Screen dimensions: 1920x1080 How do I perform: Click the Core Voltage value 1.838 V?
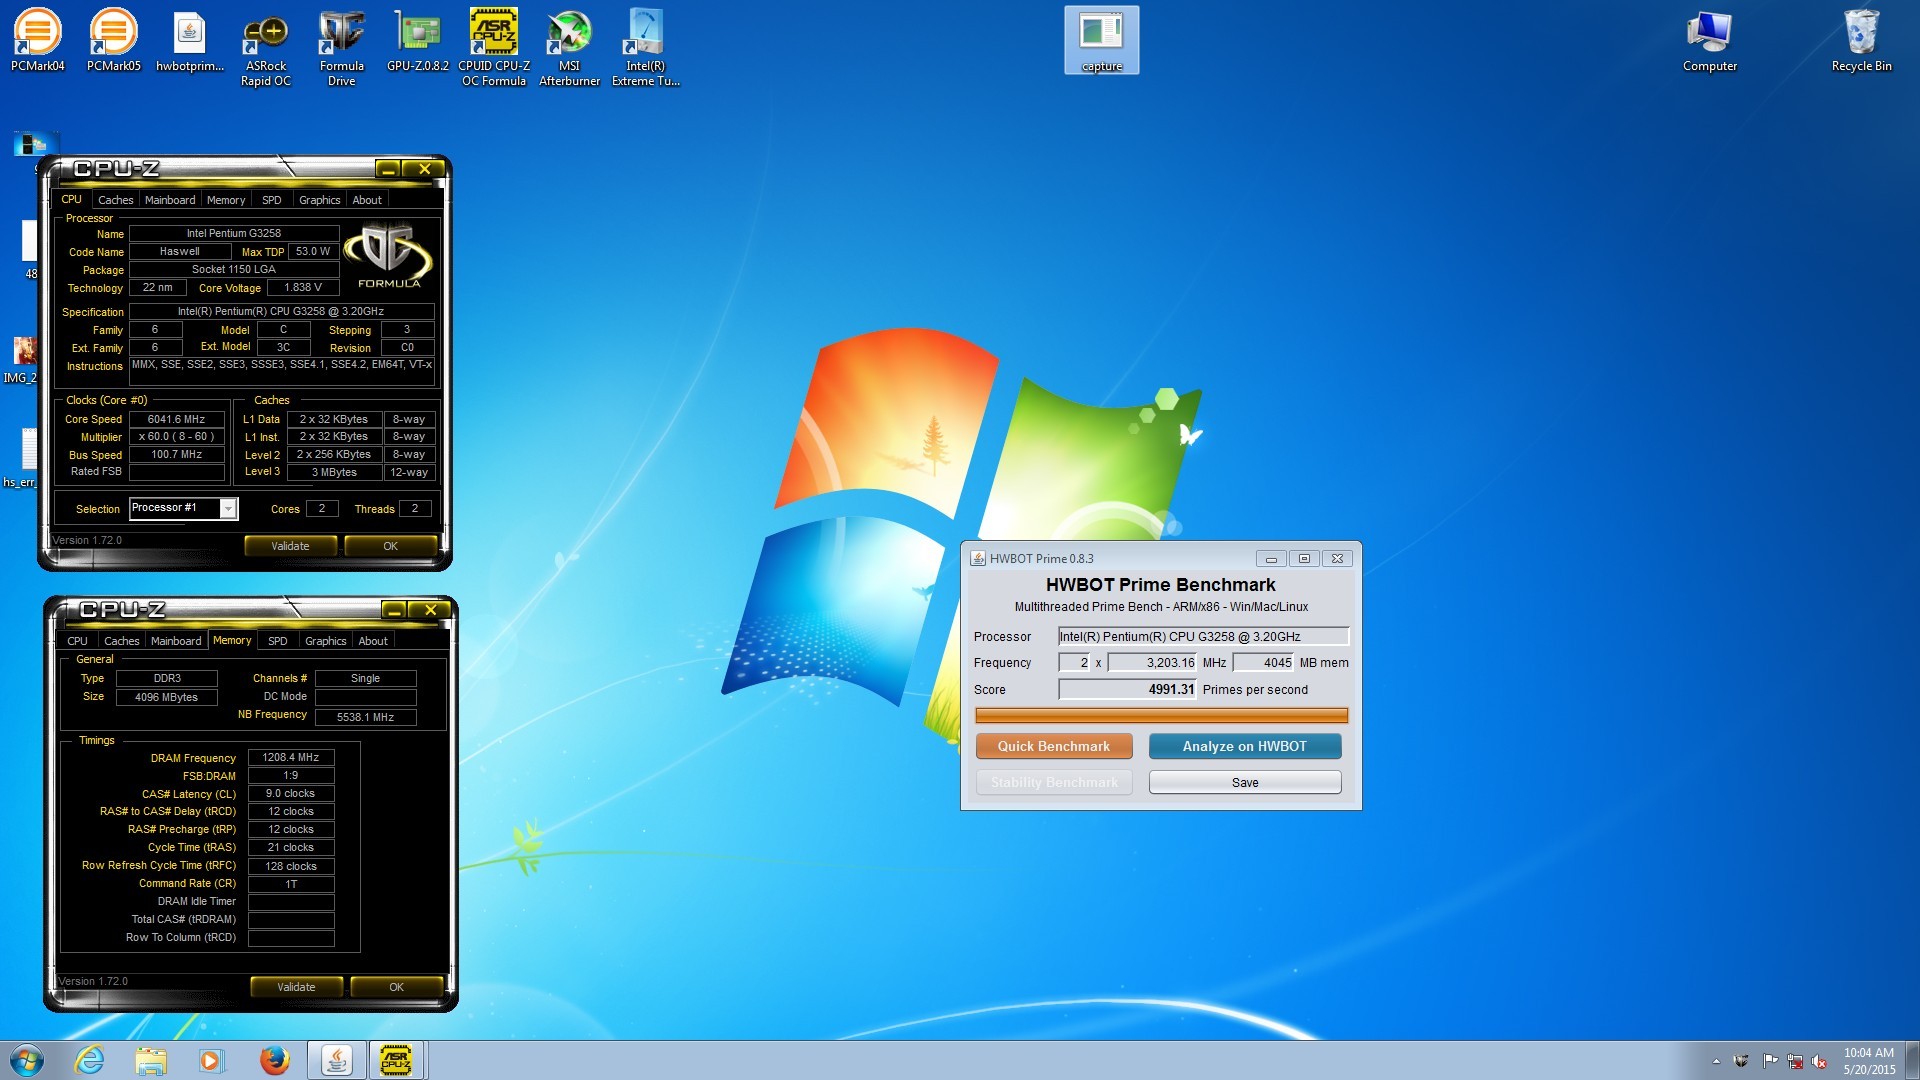(x=303, y=287)
